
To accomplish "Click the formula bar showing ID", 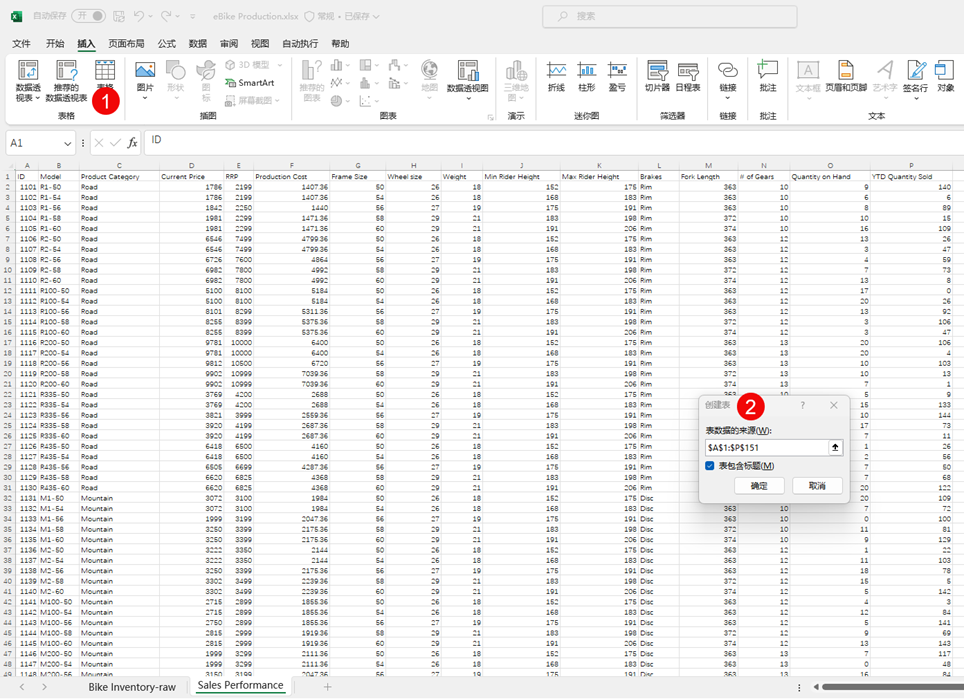I will pos(553,143).
